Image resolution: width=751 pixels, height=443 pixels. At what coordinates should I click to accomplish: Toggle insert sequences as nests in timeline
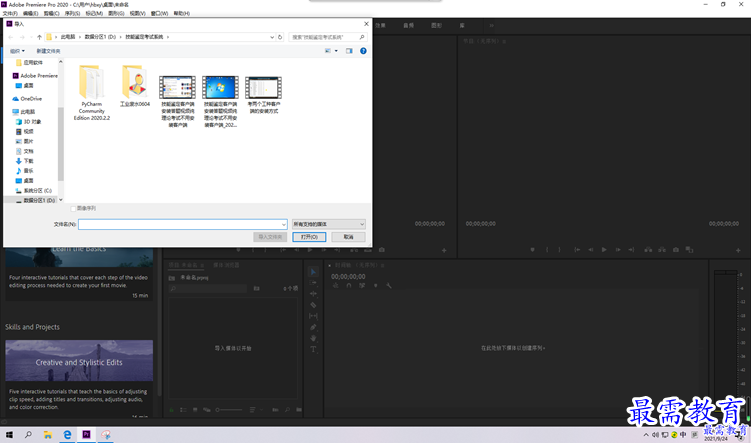tap(336, 285)
